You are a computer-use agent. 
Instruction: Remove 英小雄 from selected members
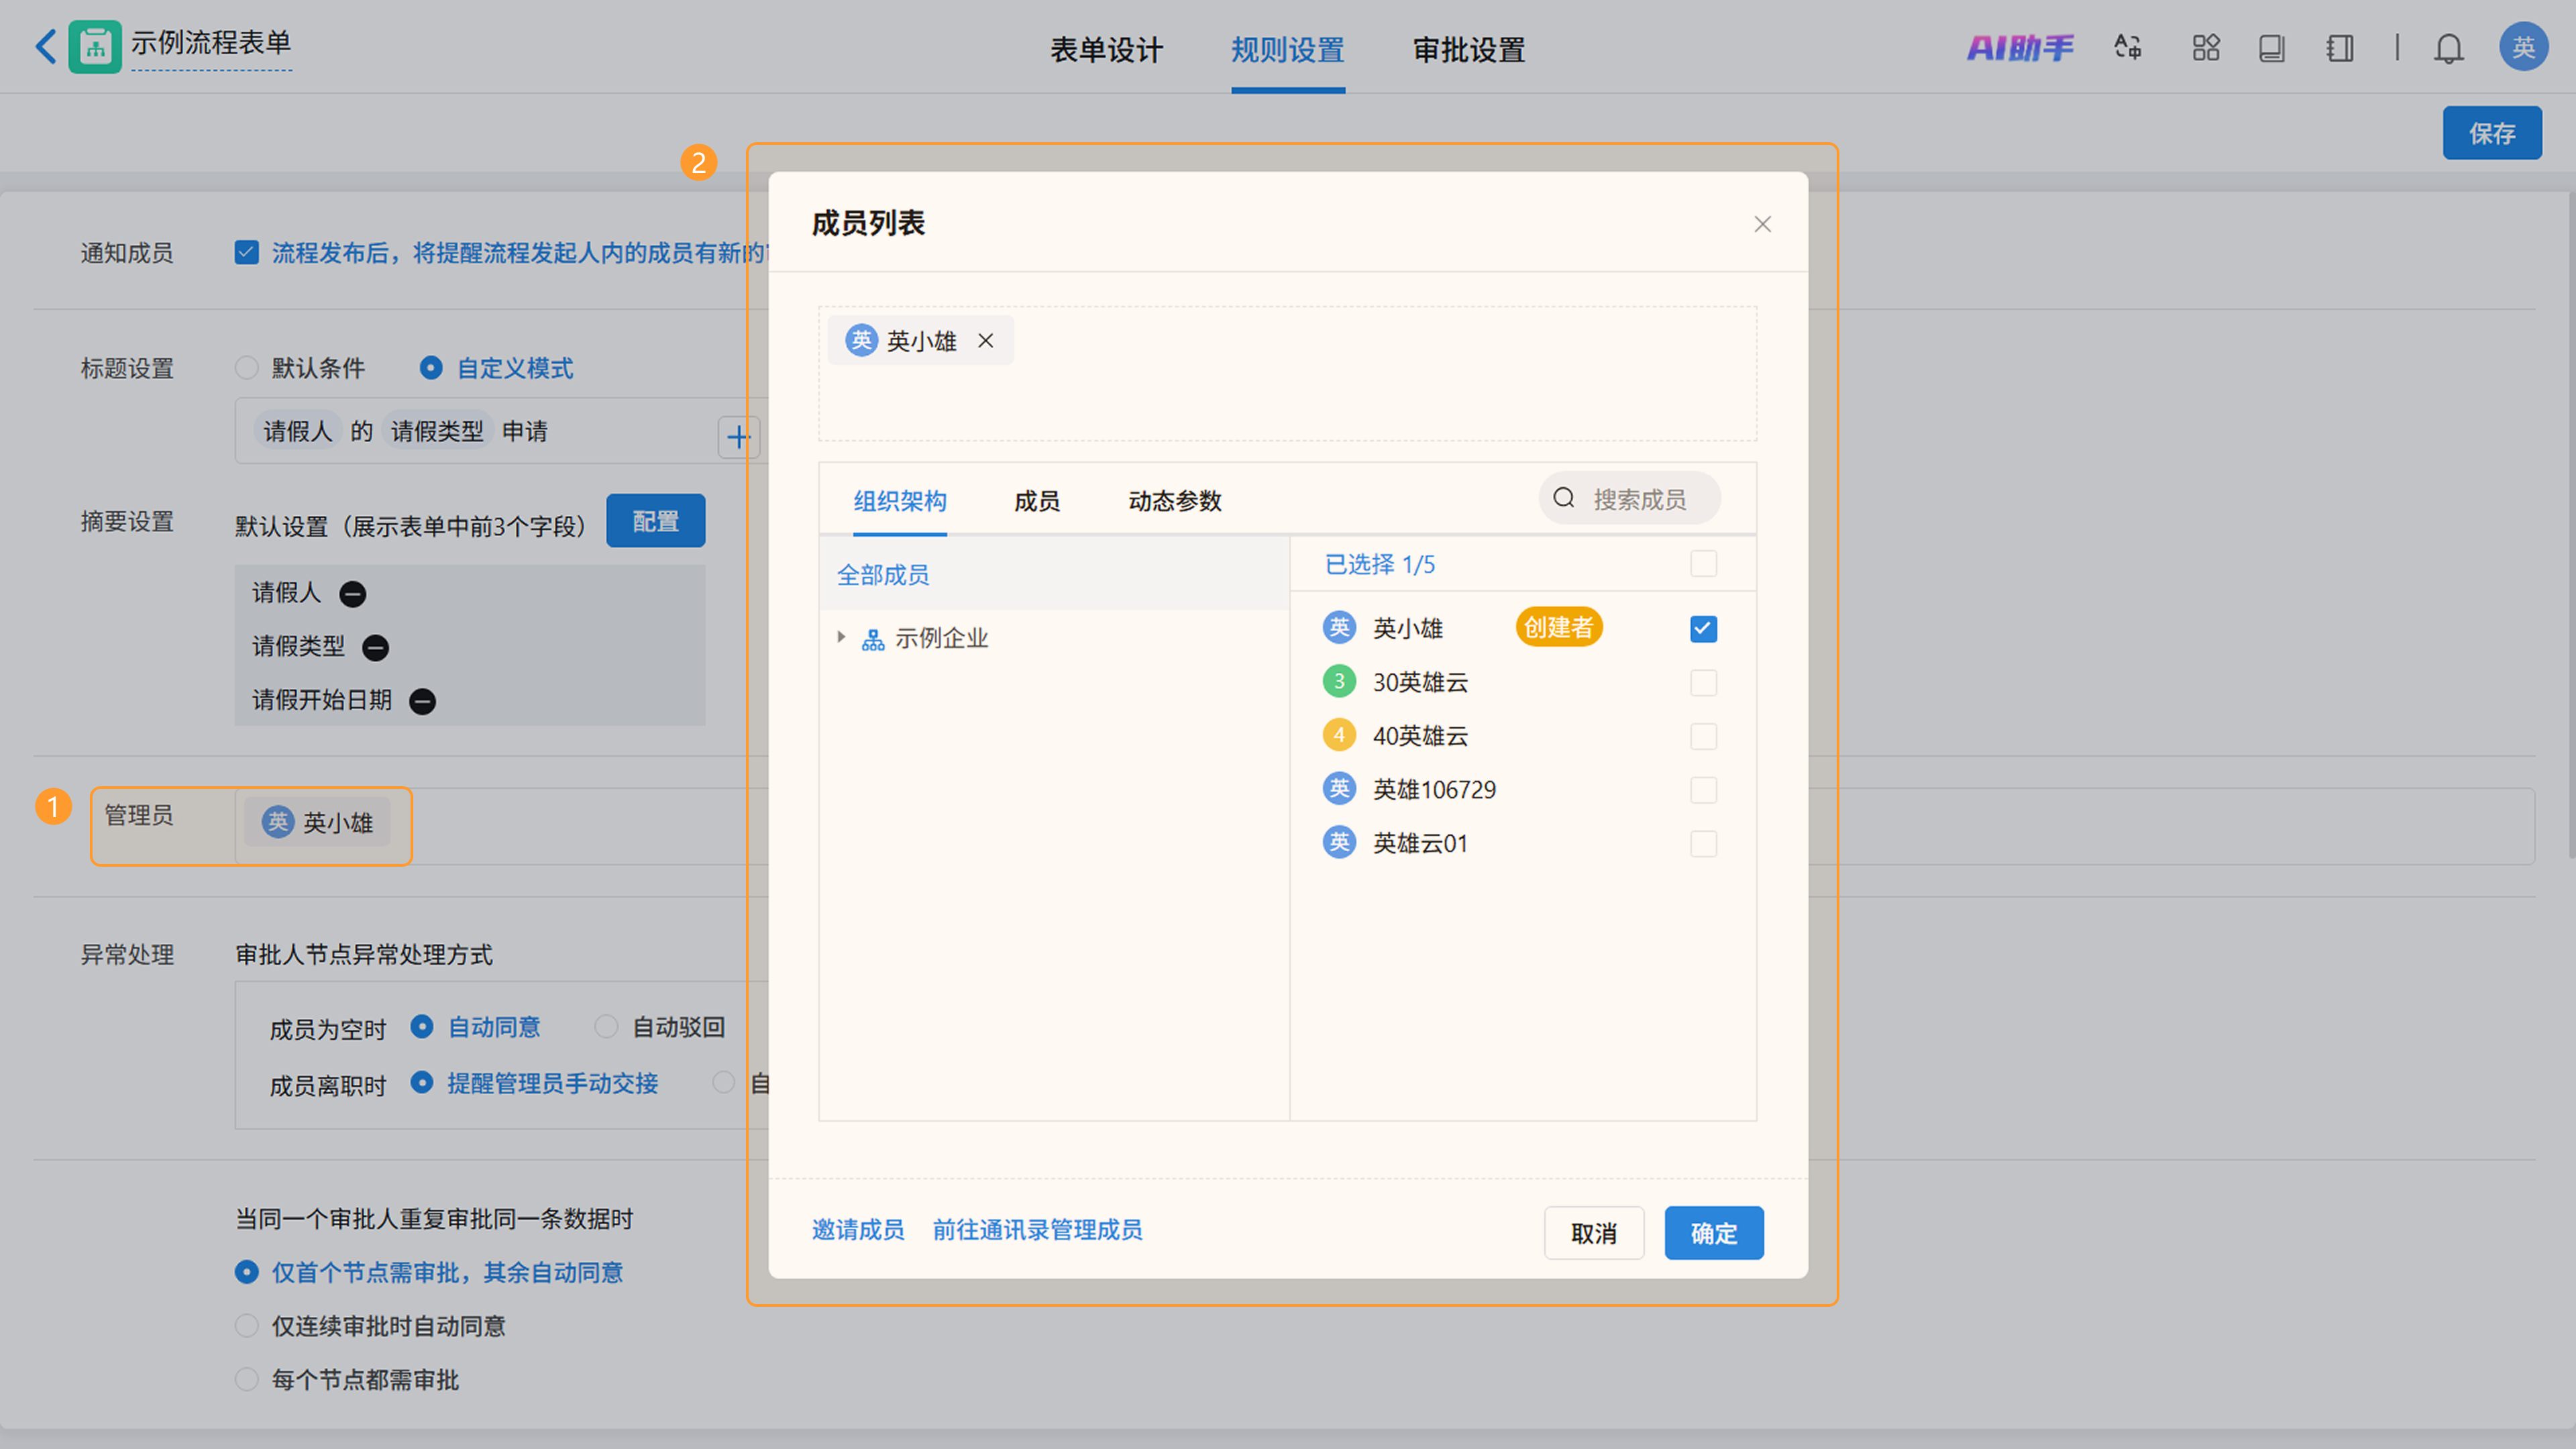click(986, 341)
